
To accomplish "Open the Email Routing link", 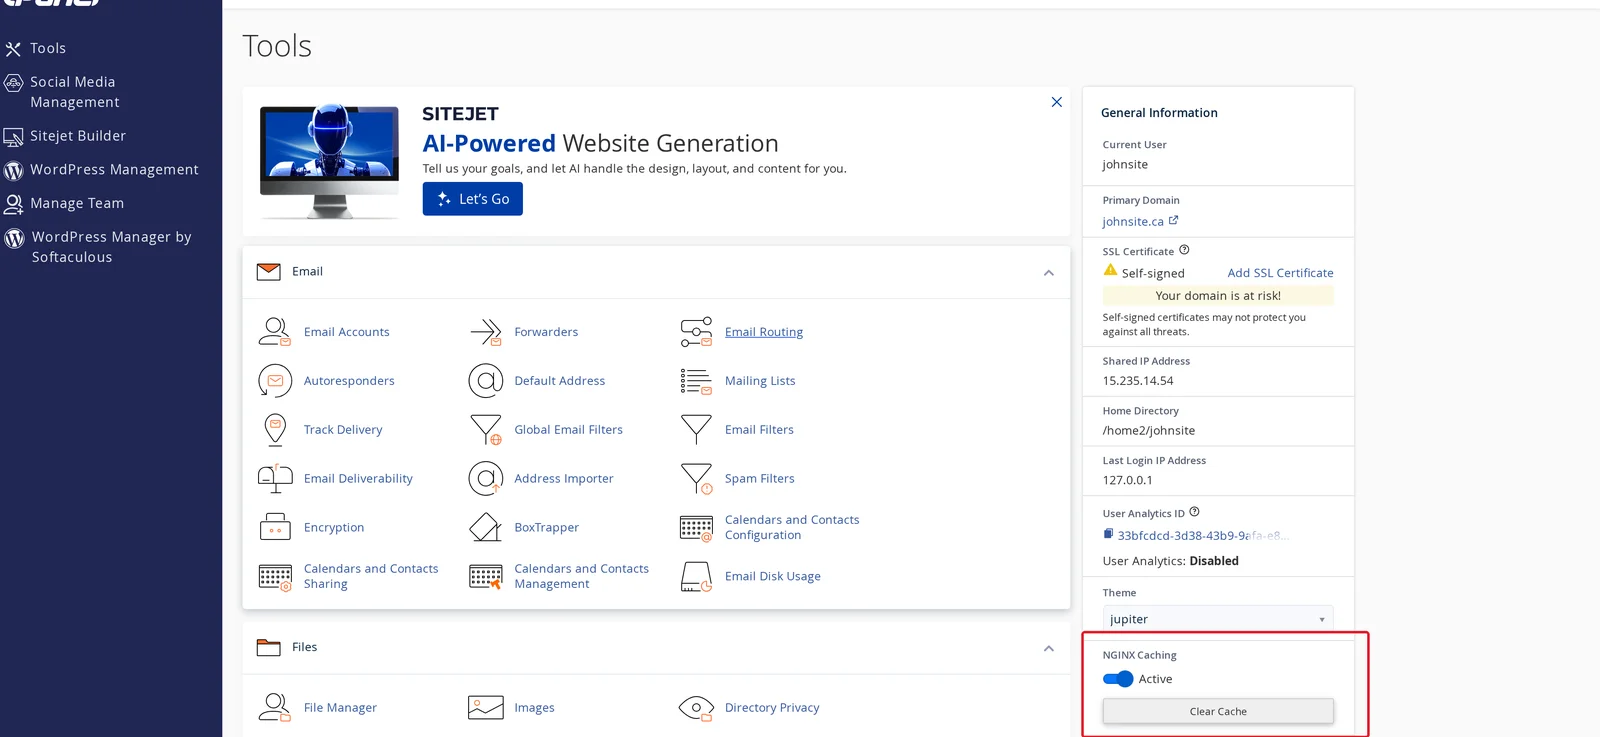I will pyautogui.click(x=764, y=332).
